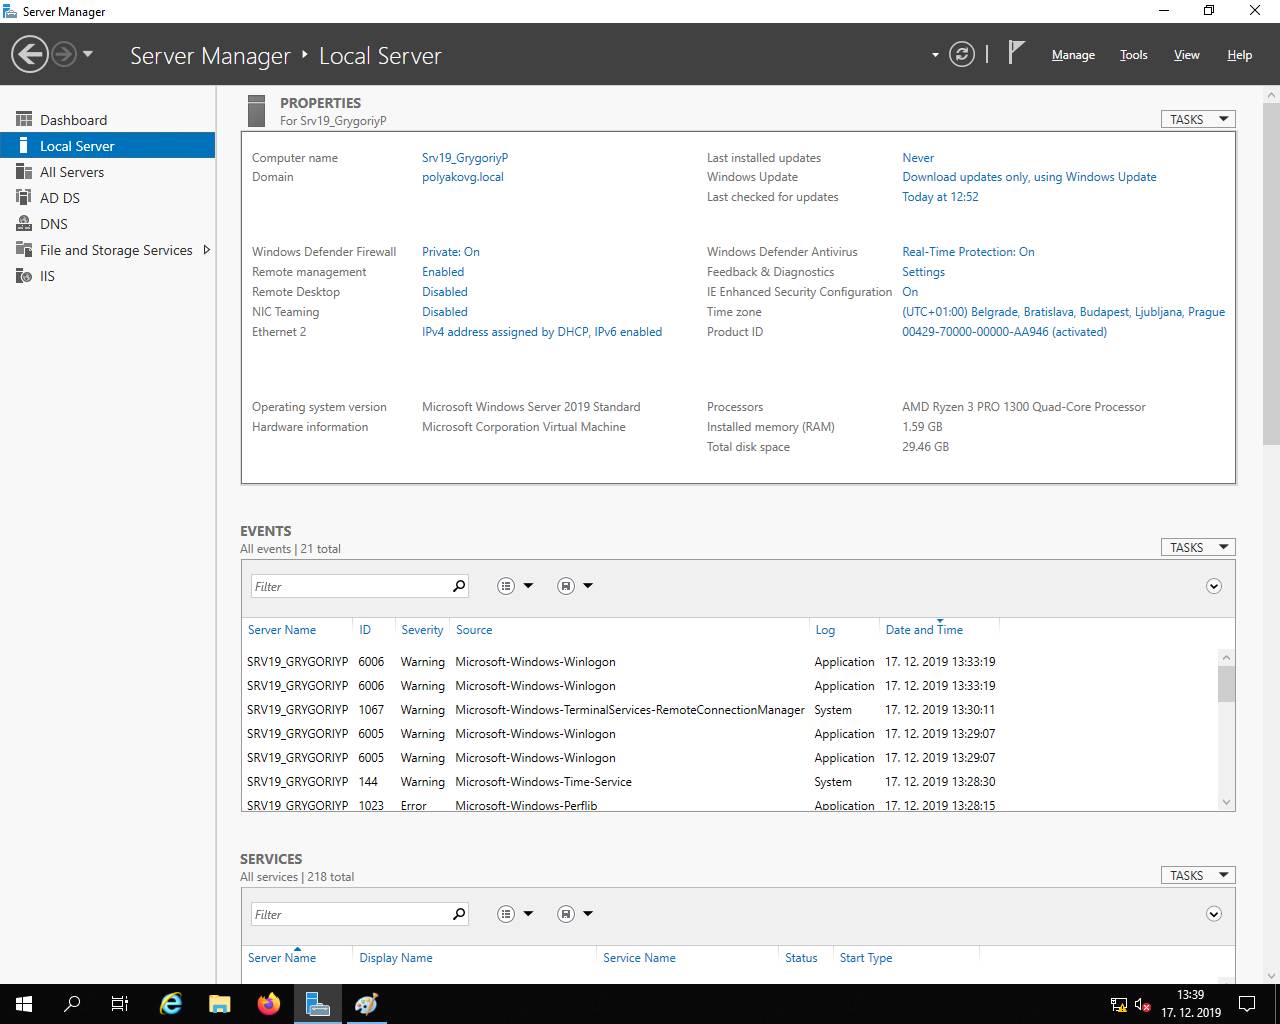Click Remote Desktop Disabled link

[445, 292]
